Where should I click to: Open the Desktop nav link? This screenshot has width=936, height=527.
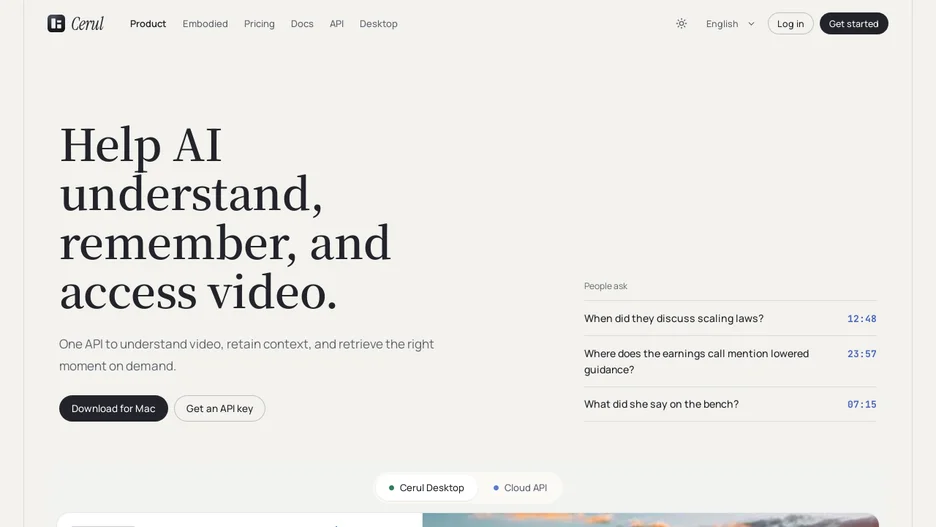click(378, 24)
